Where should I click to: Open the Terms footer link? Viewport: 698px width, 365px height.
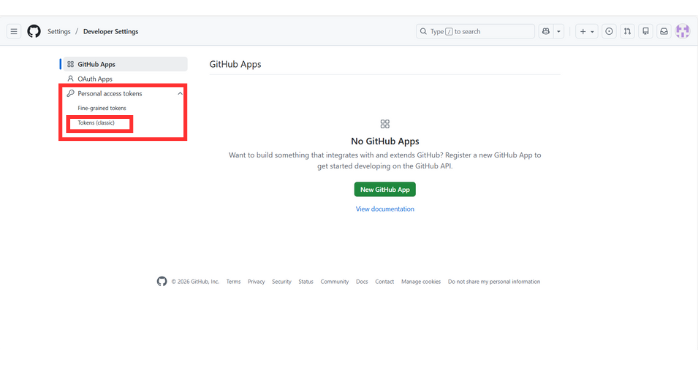tap(233, 282)
